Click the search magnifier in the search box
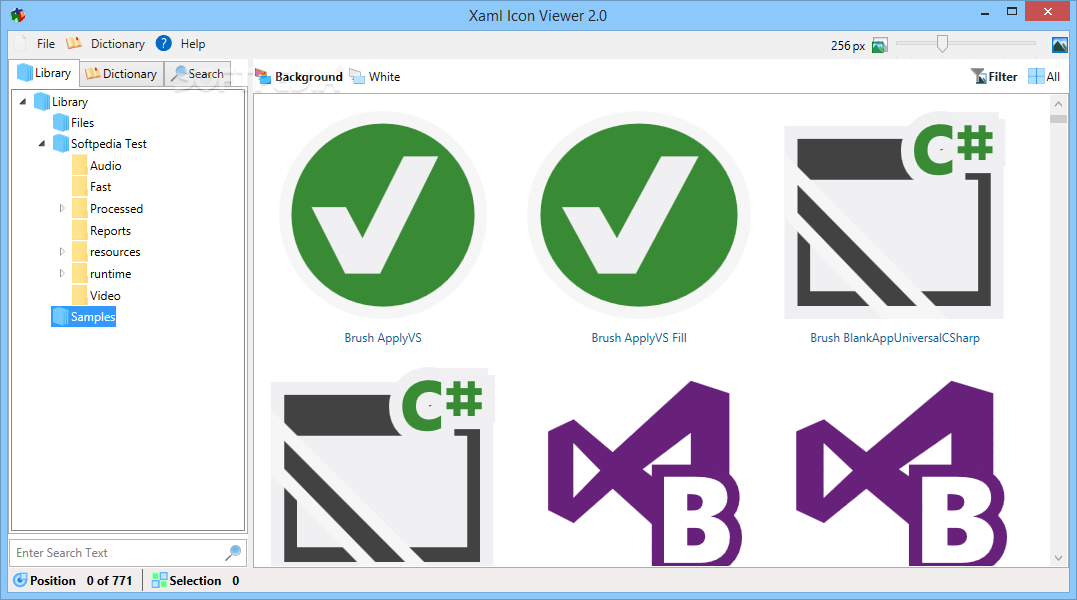 pyautogui.click(x=233, y=552)
